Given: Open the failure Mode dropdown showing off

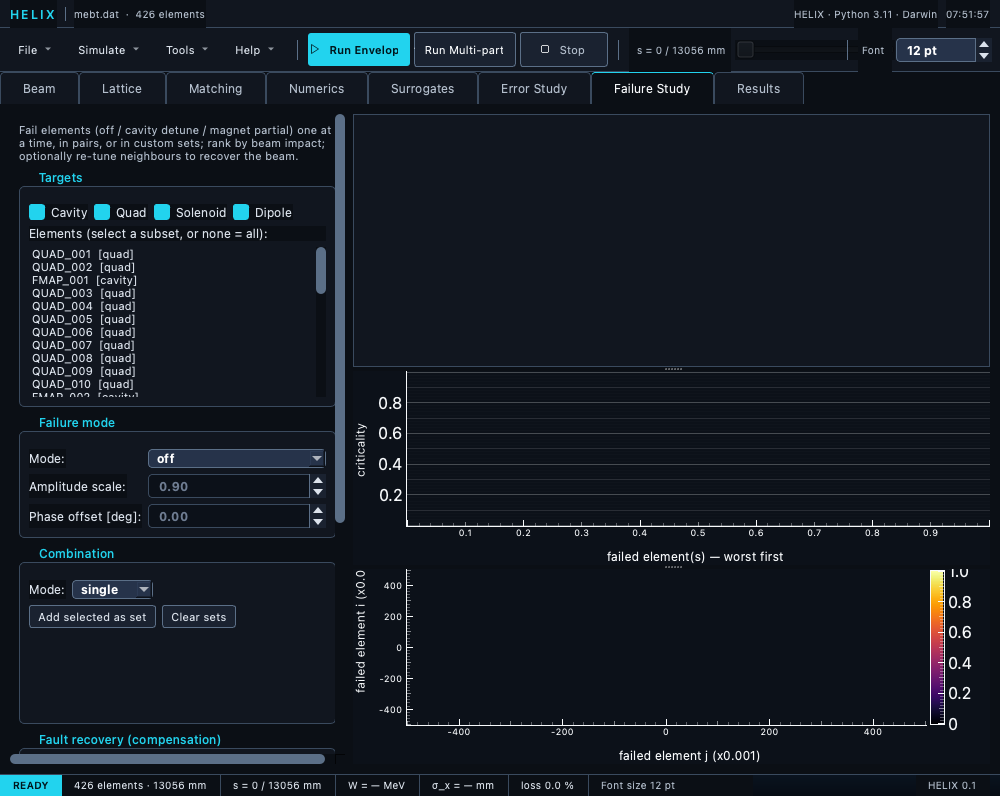Looking at the screenshot, I should coord(237,459).
